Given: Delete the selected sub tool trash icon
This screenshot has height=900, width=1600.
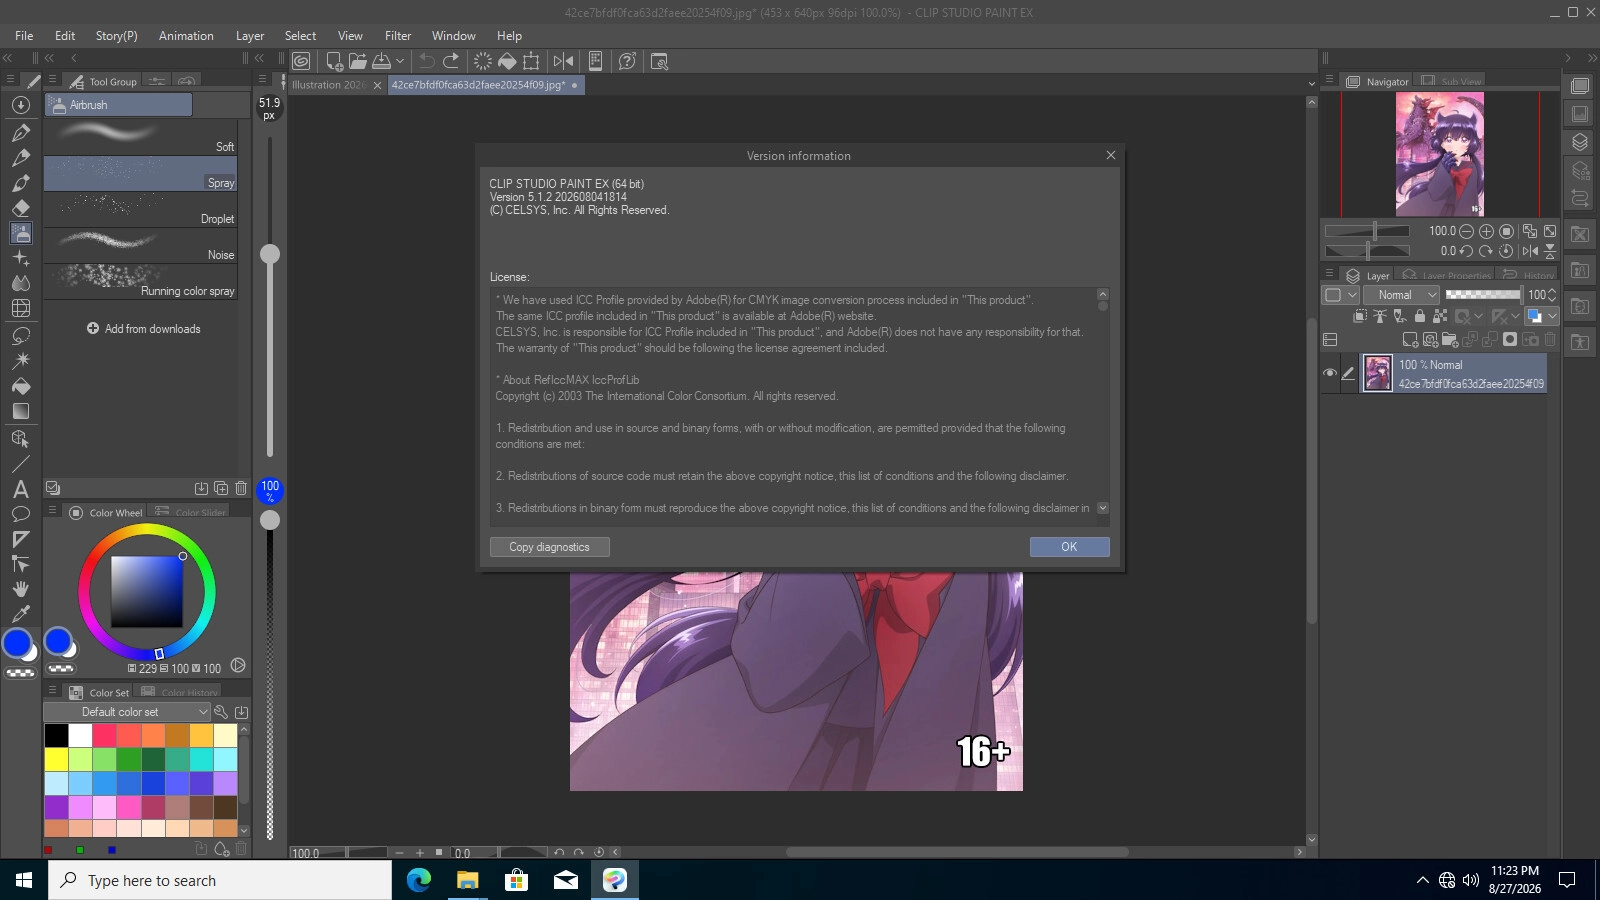Looking at the screenshot, I should [241, 488].
